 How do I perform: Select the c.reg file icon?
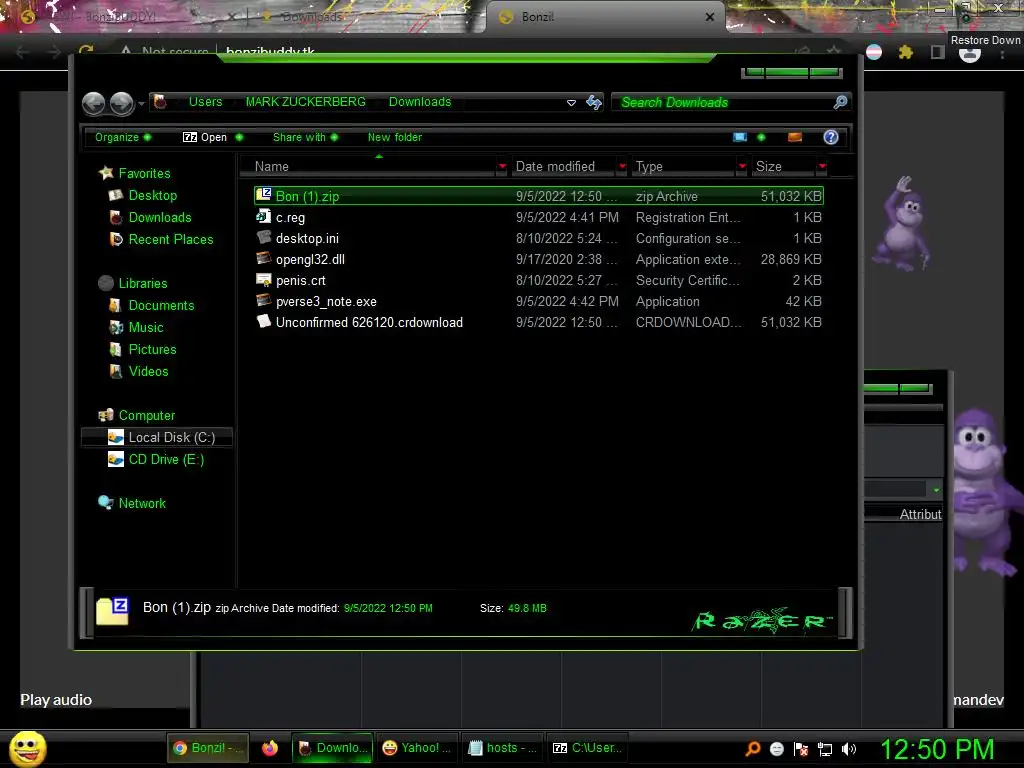point(264,216)
